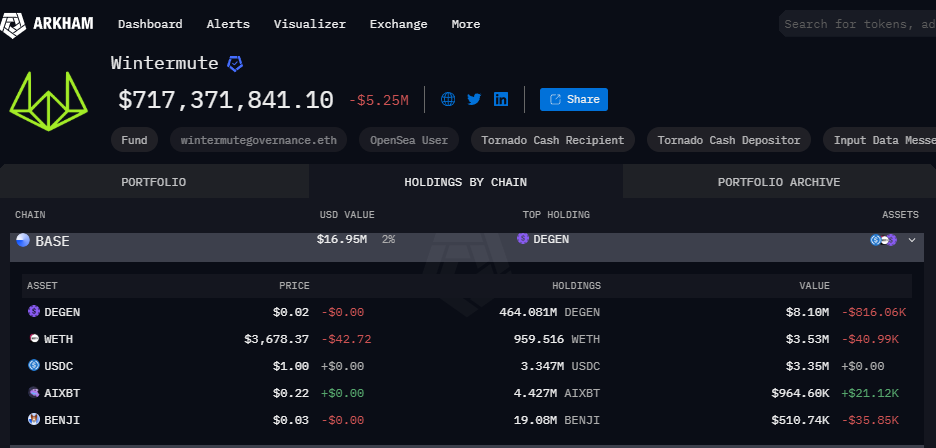Click the total balance $717,371,841.10

pyautogui.click(x=226, y=100)
